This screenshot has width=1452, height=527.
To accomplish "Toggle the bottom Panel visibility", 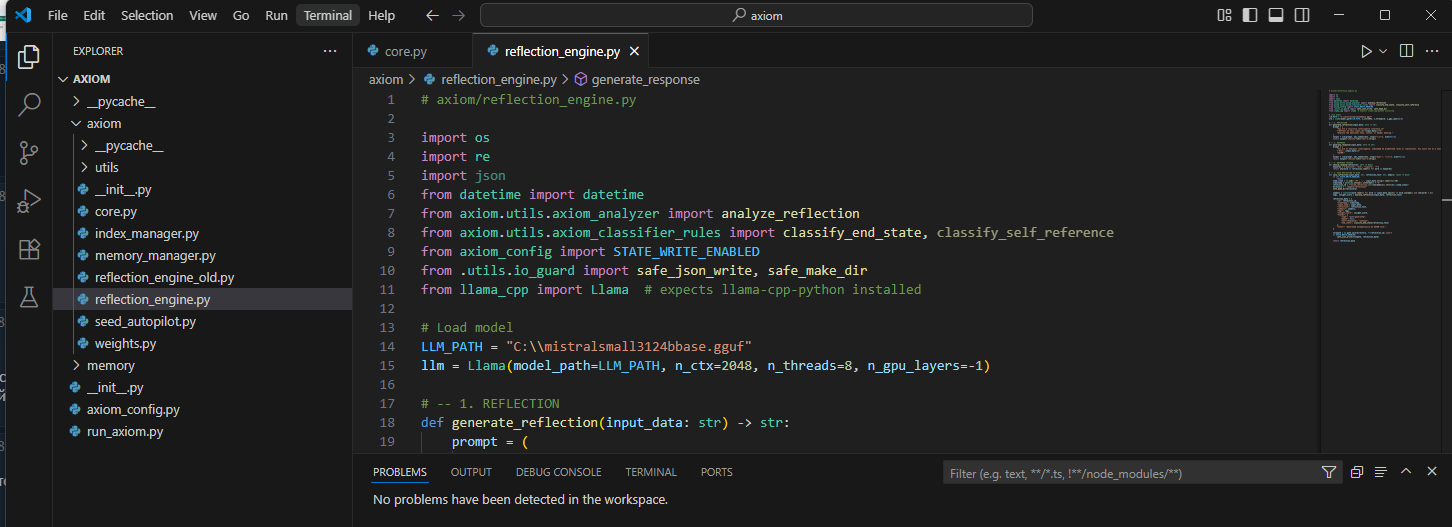I will point(1276,15).
